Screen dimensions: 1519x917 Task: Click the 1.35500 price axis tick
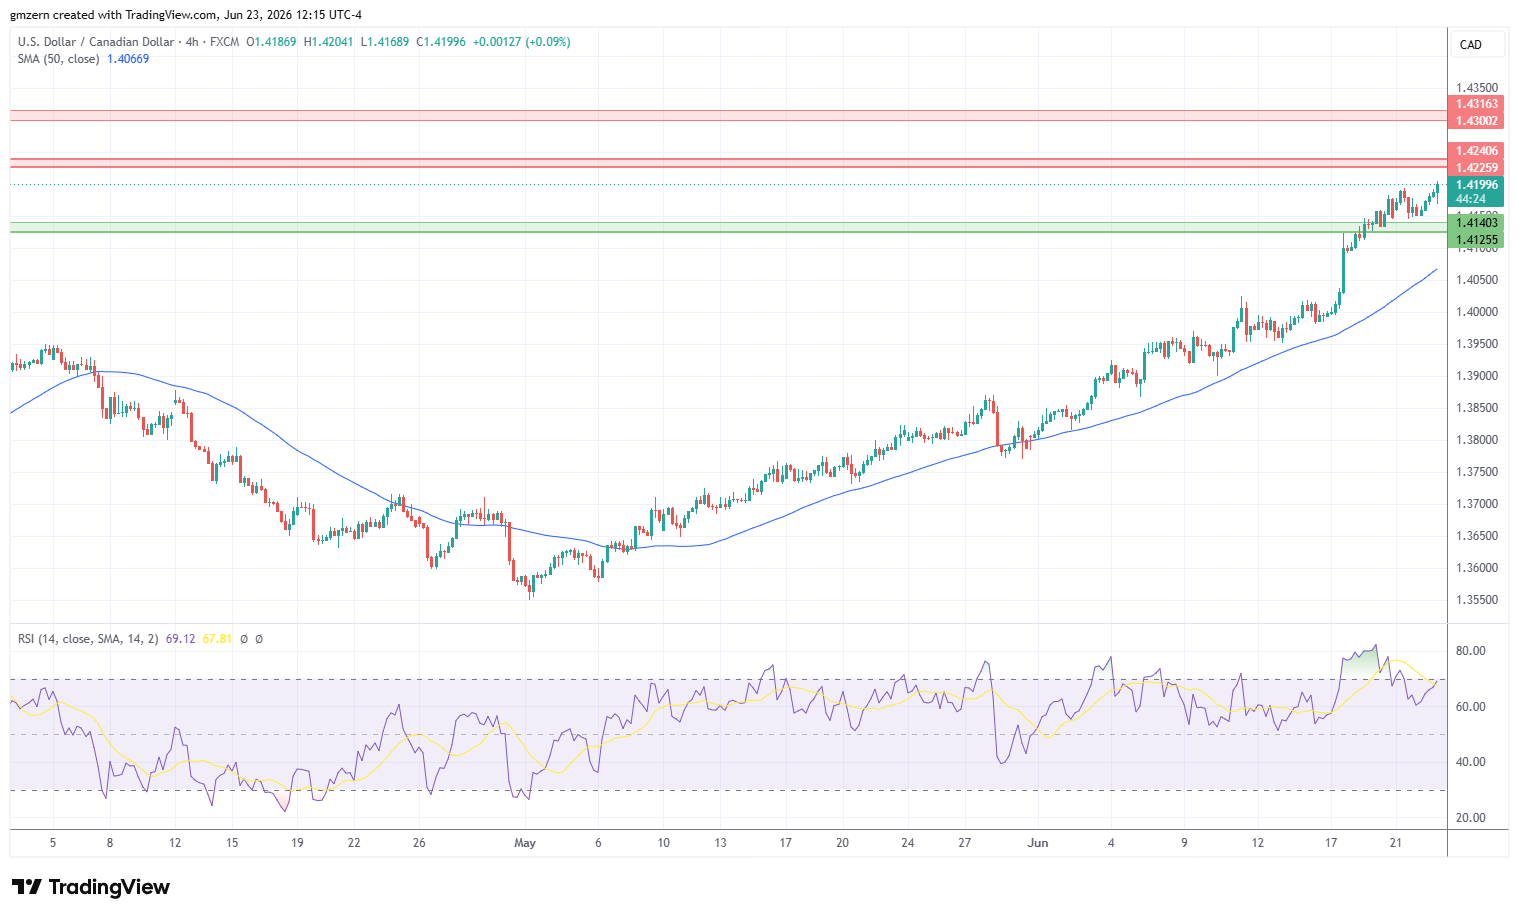pyautogui.click(x=1477, y=600)
